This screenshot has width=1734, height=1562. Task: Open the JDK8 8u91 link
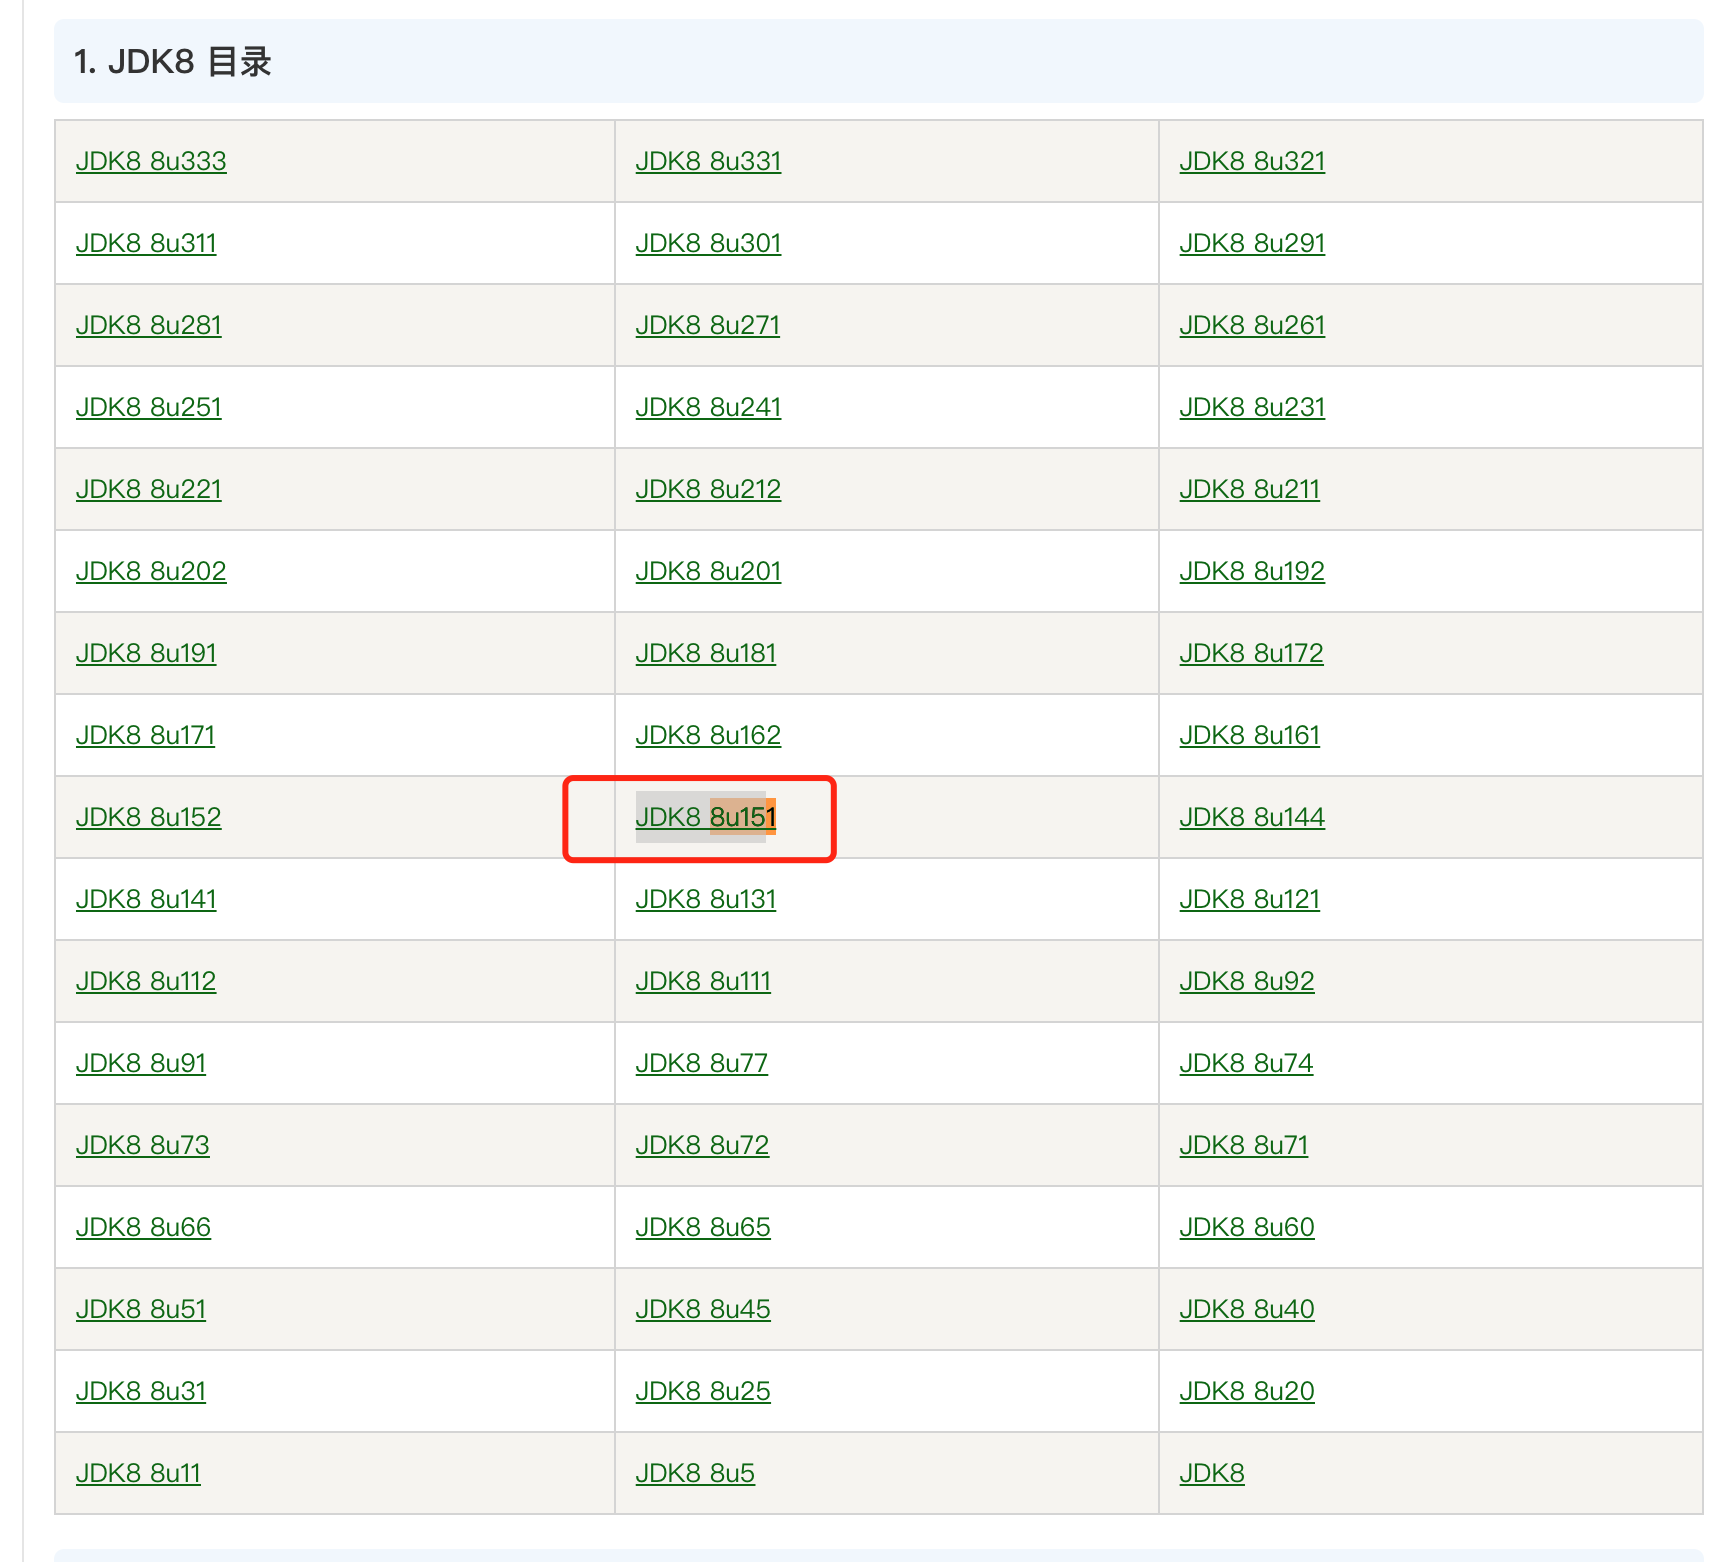141,1063
